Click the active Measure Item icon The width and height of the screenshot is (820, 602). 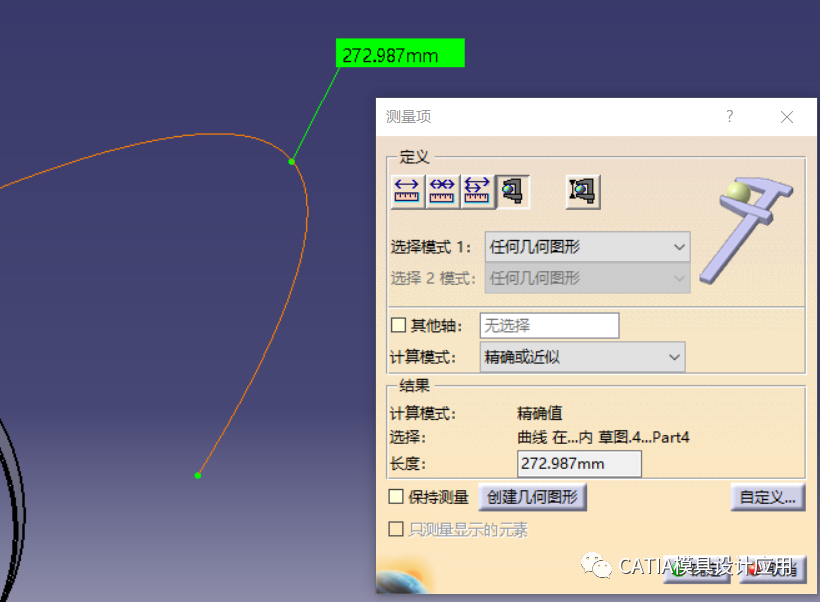pos(514,190)
